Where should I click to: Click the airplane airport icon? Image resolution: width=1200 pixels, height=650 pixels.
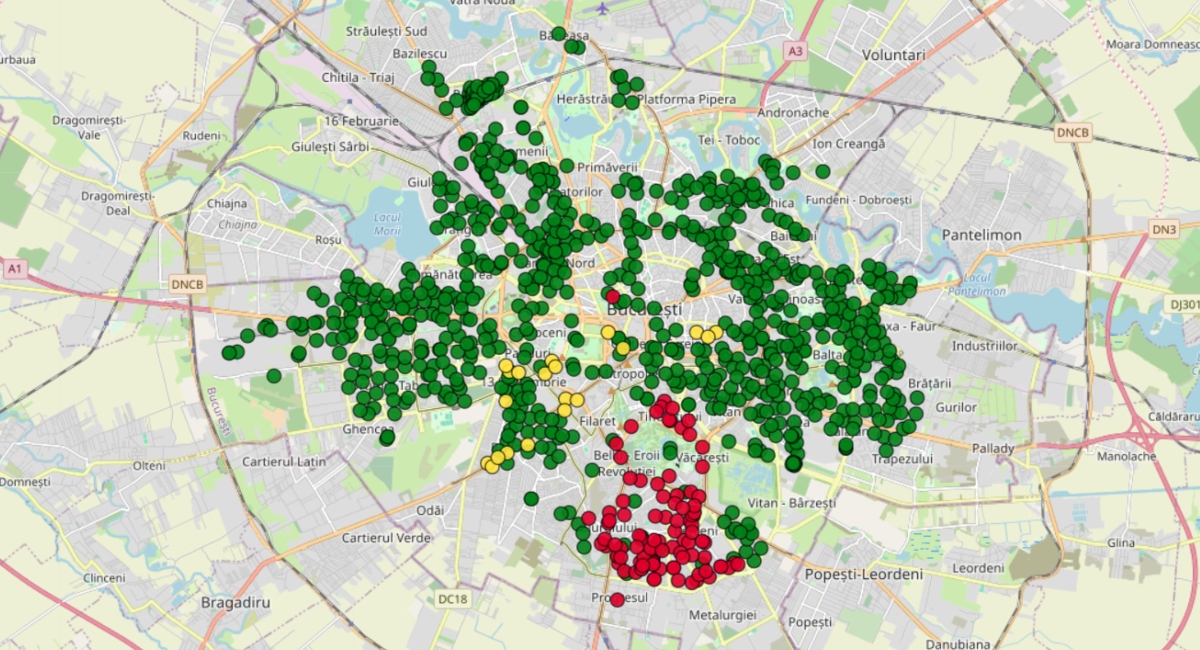(x=601, y=8)
